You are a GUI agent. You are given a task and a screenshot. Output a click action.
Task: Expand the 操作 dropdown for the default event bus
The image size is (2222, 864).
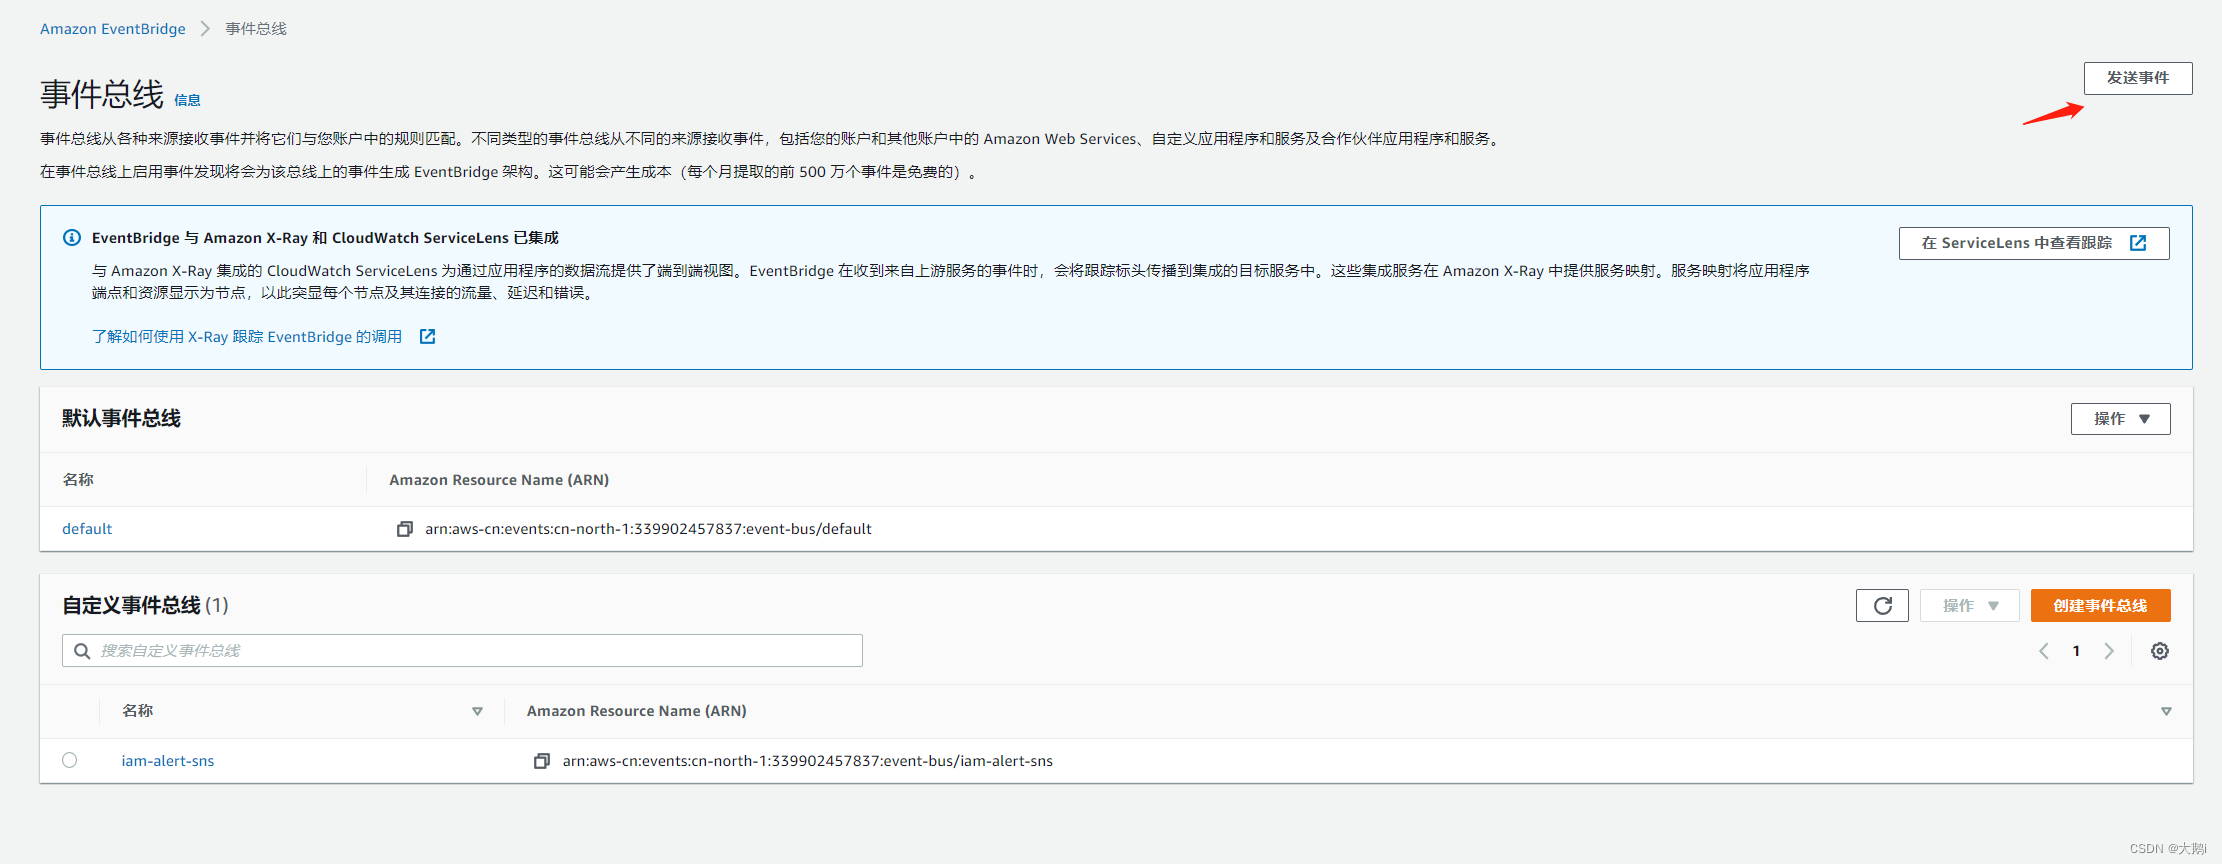tap(2120, 419)
